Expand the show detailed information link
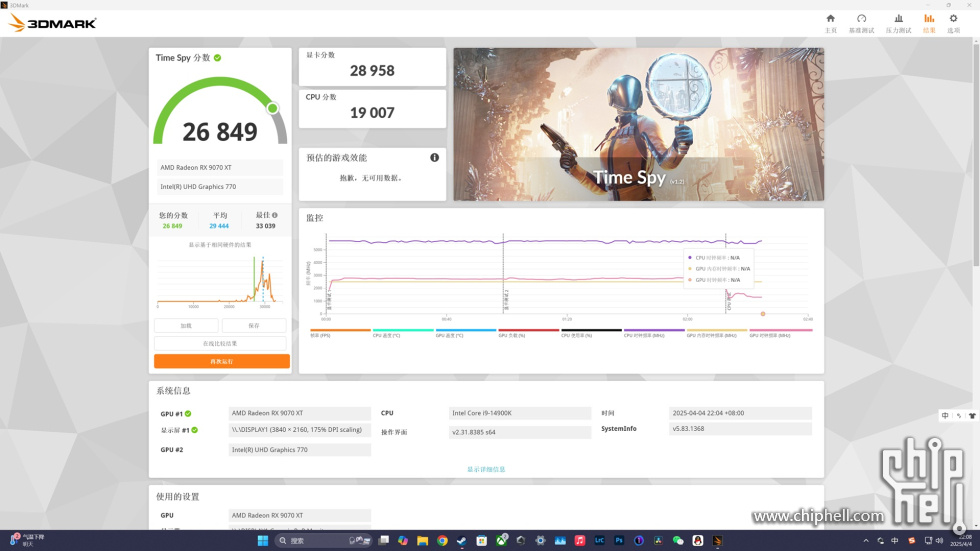 486,469
